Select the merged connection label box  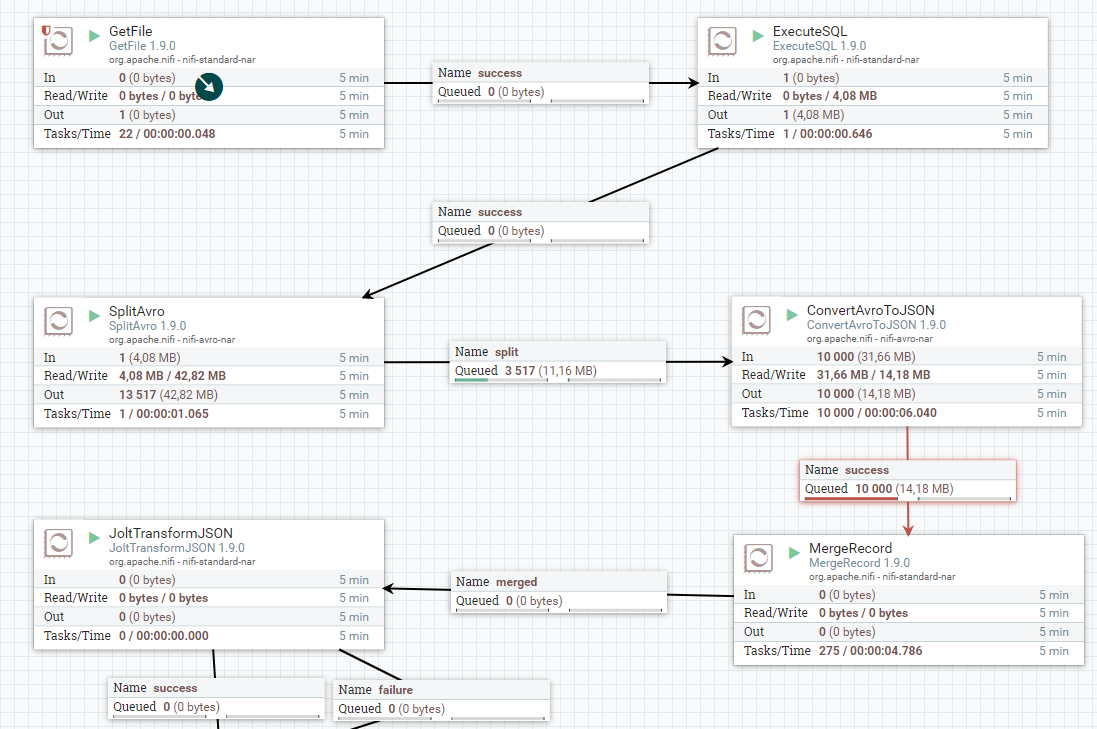tap(559, 591)
